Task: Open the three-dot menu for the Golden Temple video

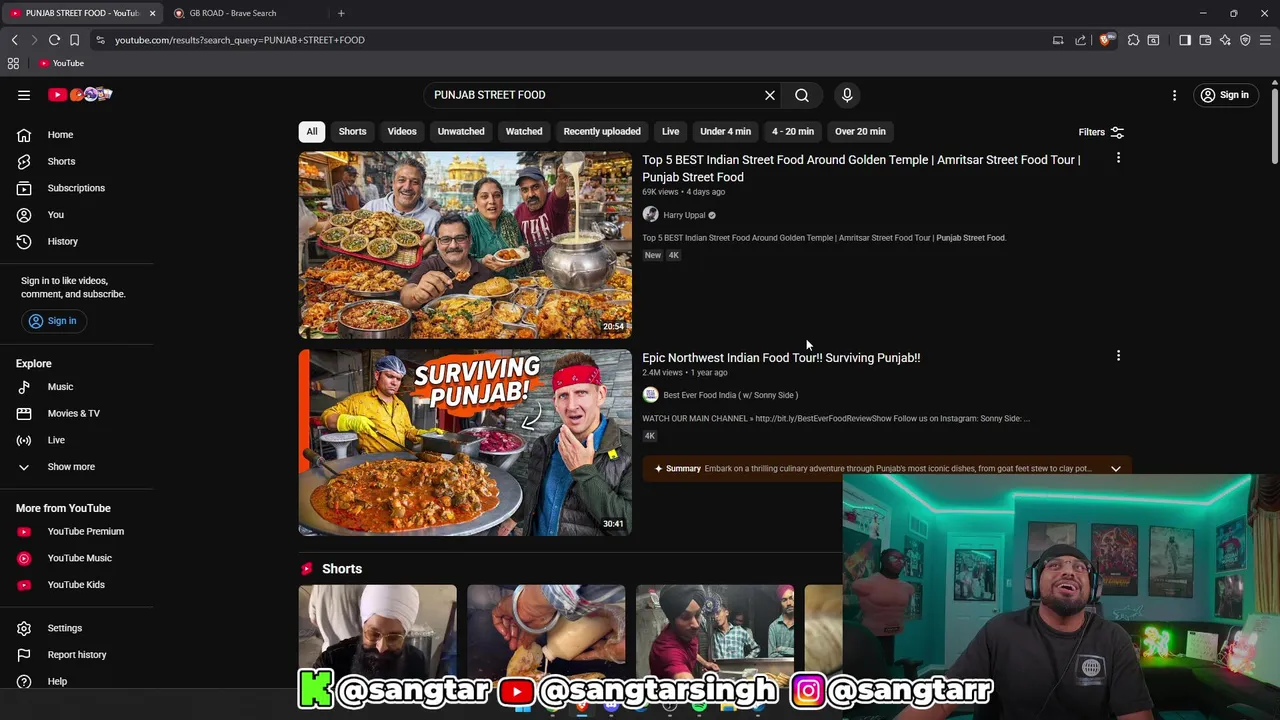Action: click(1118, 158)
